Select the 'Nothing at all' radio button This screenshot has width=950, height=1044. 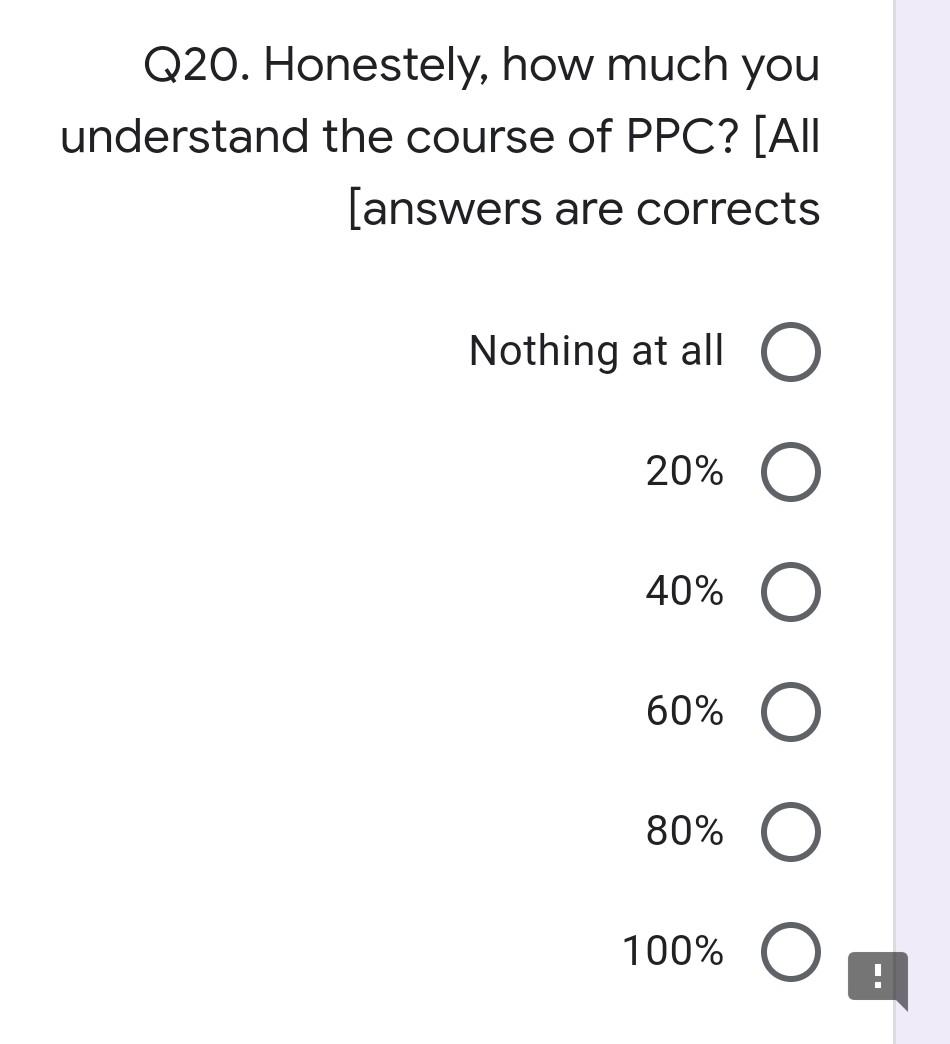click(x=791, y=351)
